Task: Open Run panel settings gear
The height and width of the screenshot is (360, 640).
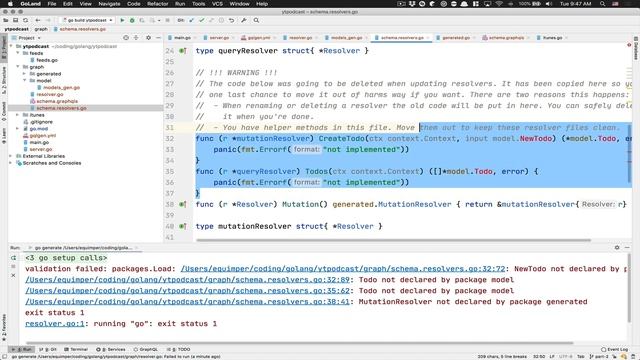Action: tap(617, 247)
